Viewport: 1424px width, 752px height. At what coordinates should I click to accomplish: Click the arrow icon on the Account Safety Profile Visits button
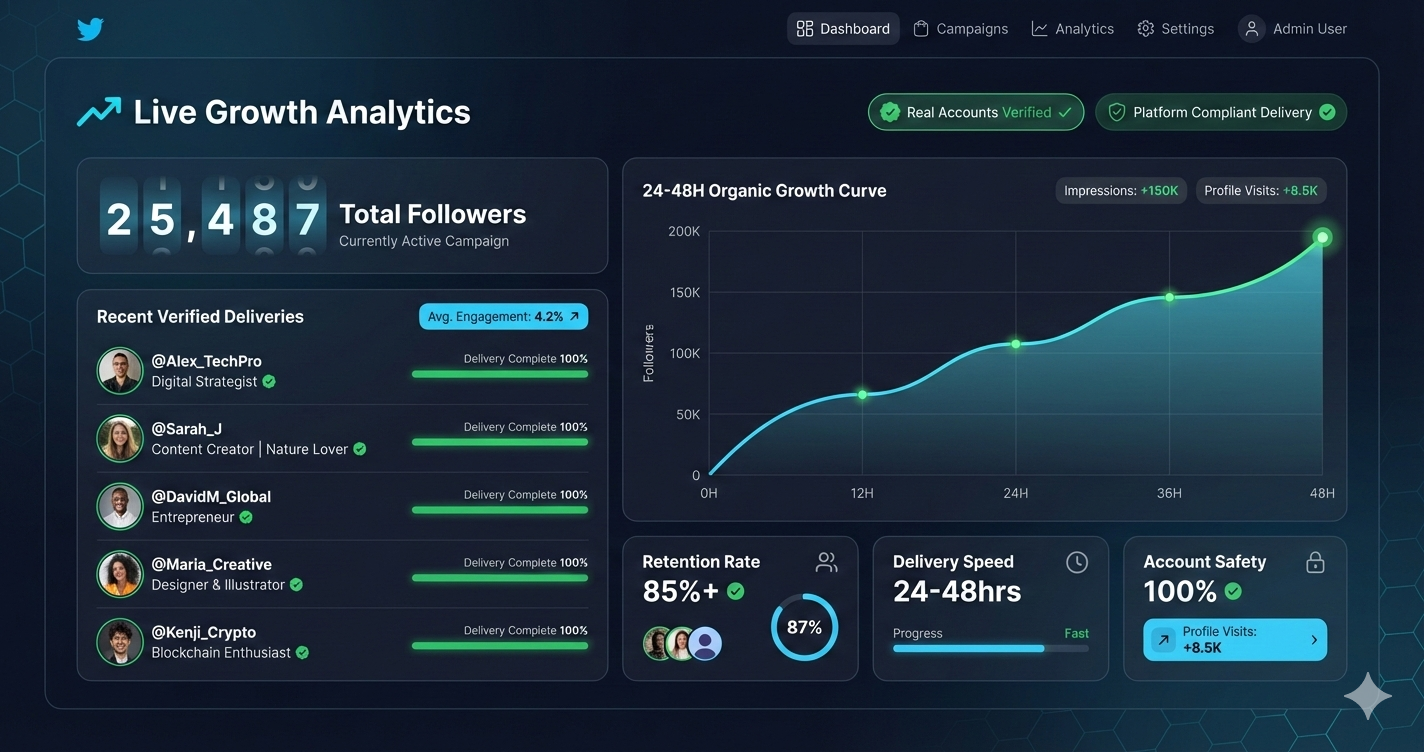click(1163, 640)
